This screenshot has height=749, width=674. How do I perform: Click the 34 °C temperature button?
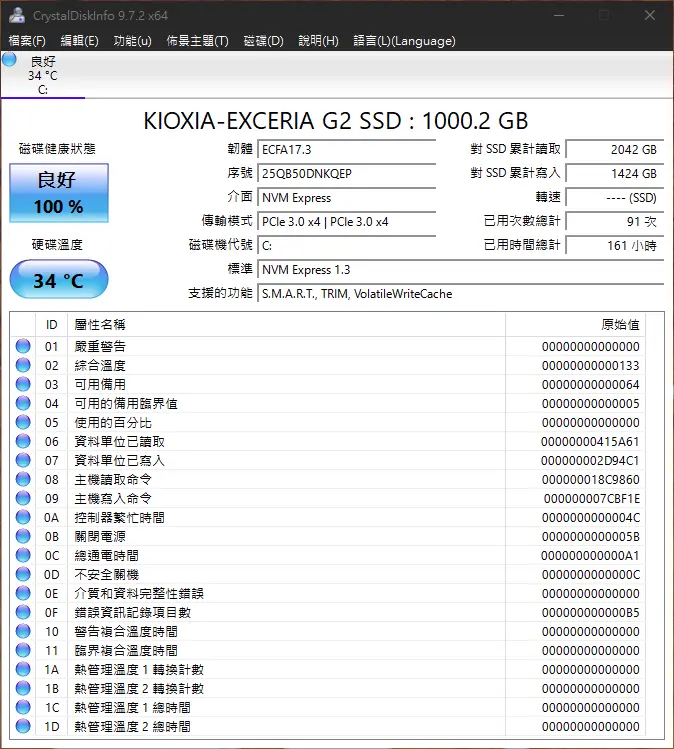(59, 280)
